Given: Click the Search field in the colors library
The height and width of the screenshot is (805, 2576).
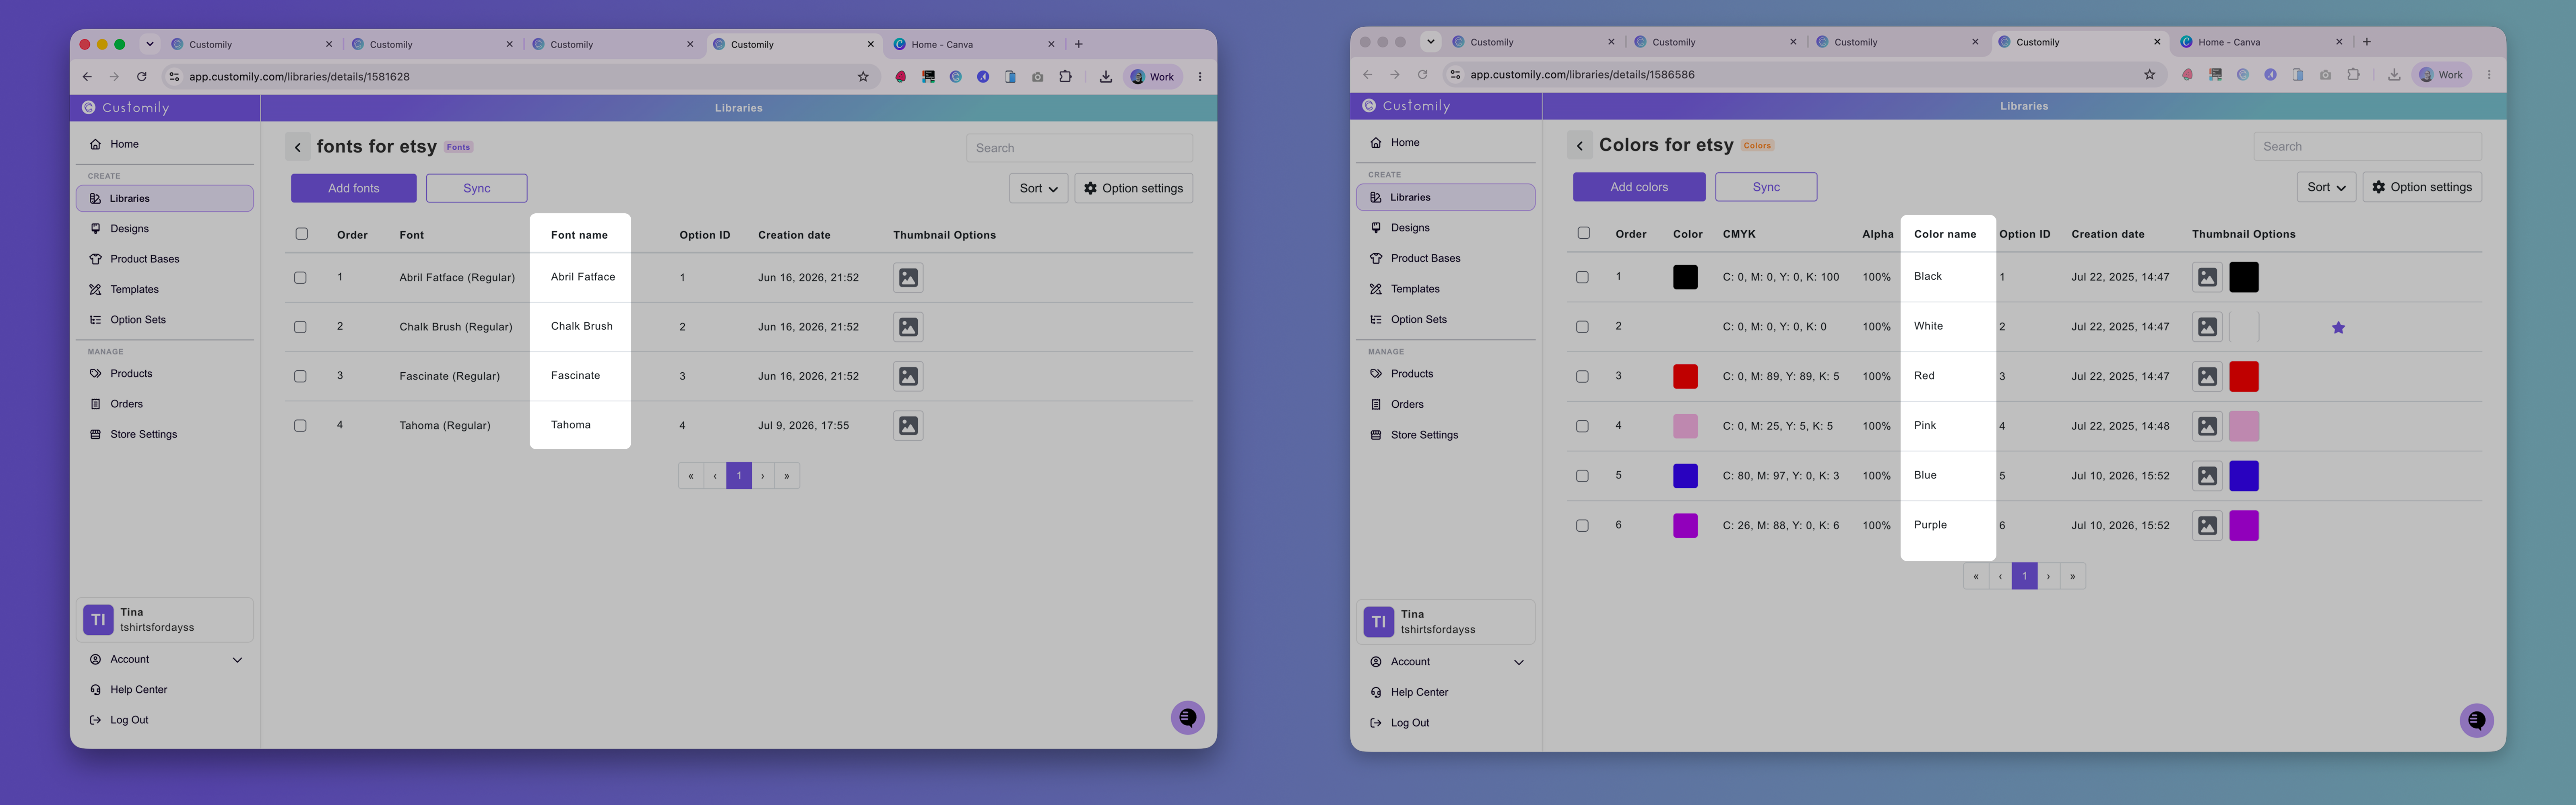Looking at the screenshot, I should coord(2367,146).
